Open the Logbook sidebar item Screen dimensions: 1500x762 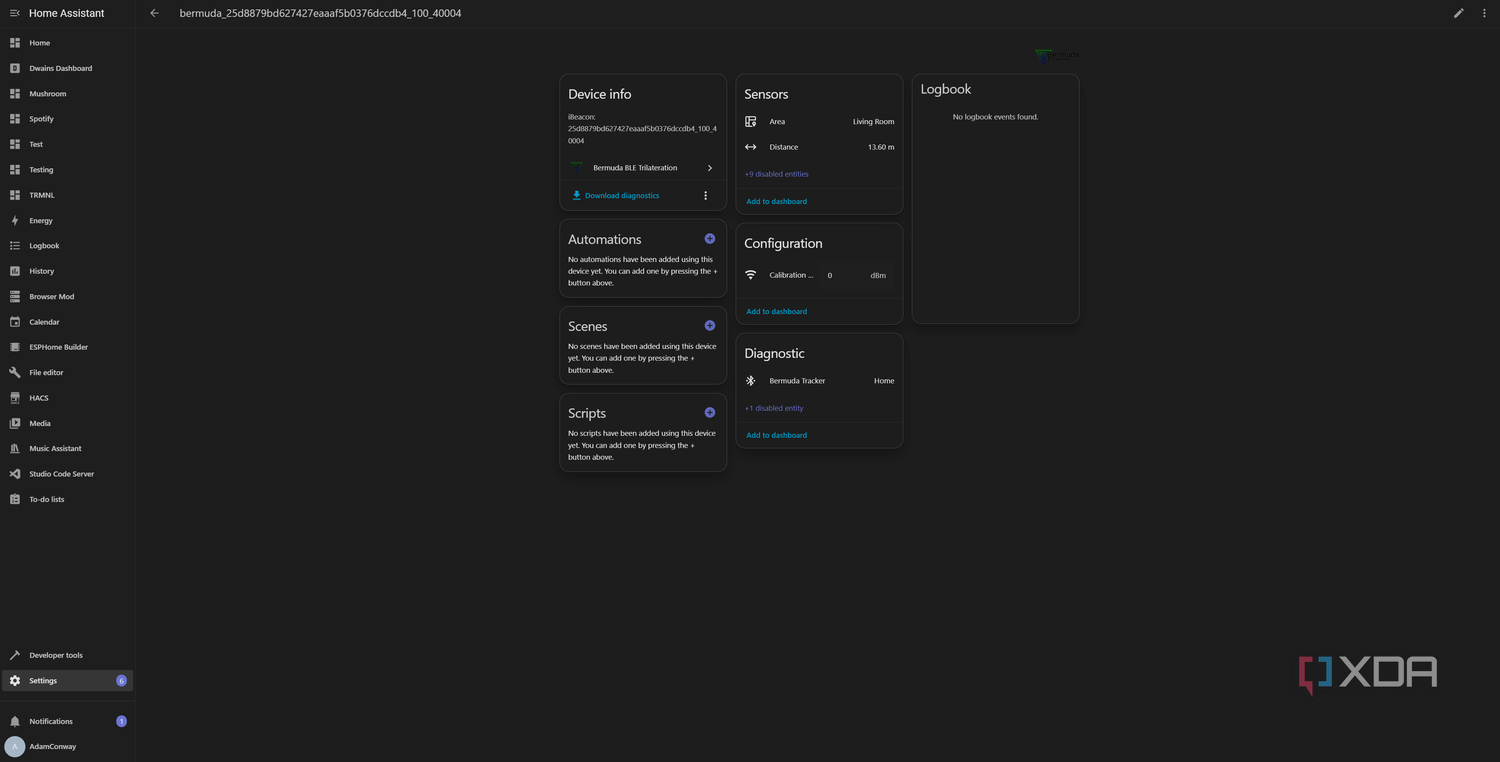[67, 246]
